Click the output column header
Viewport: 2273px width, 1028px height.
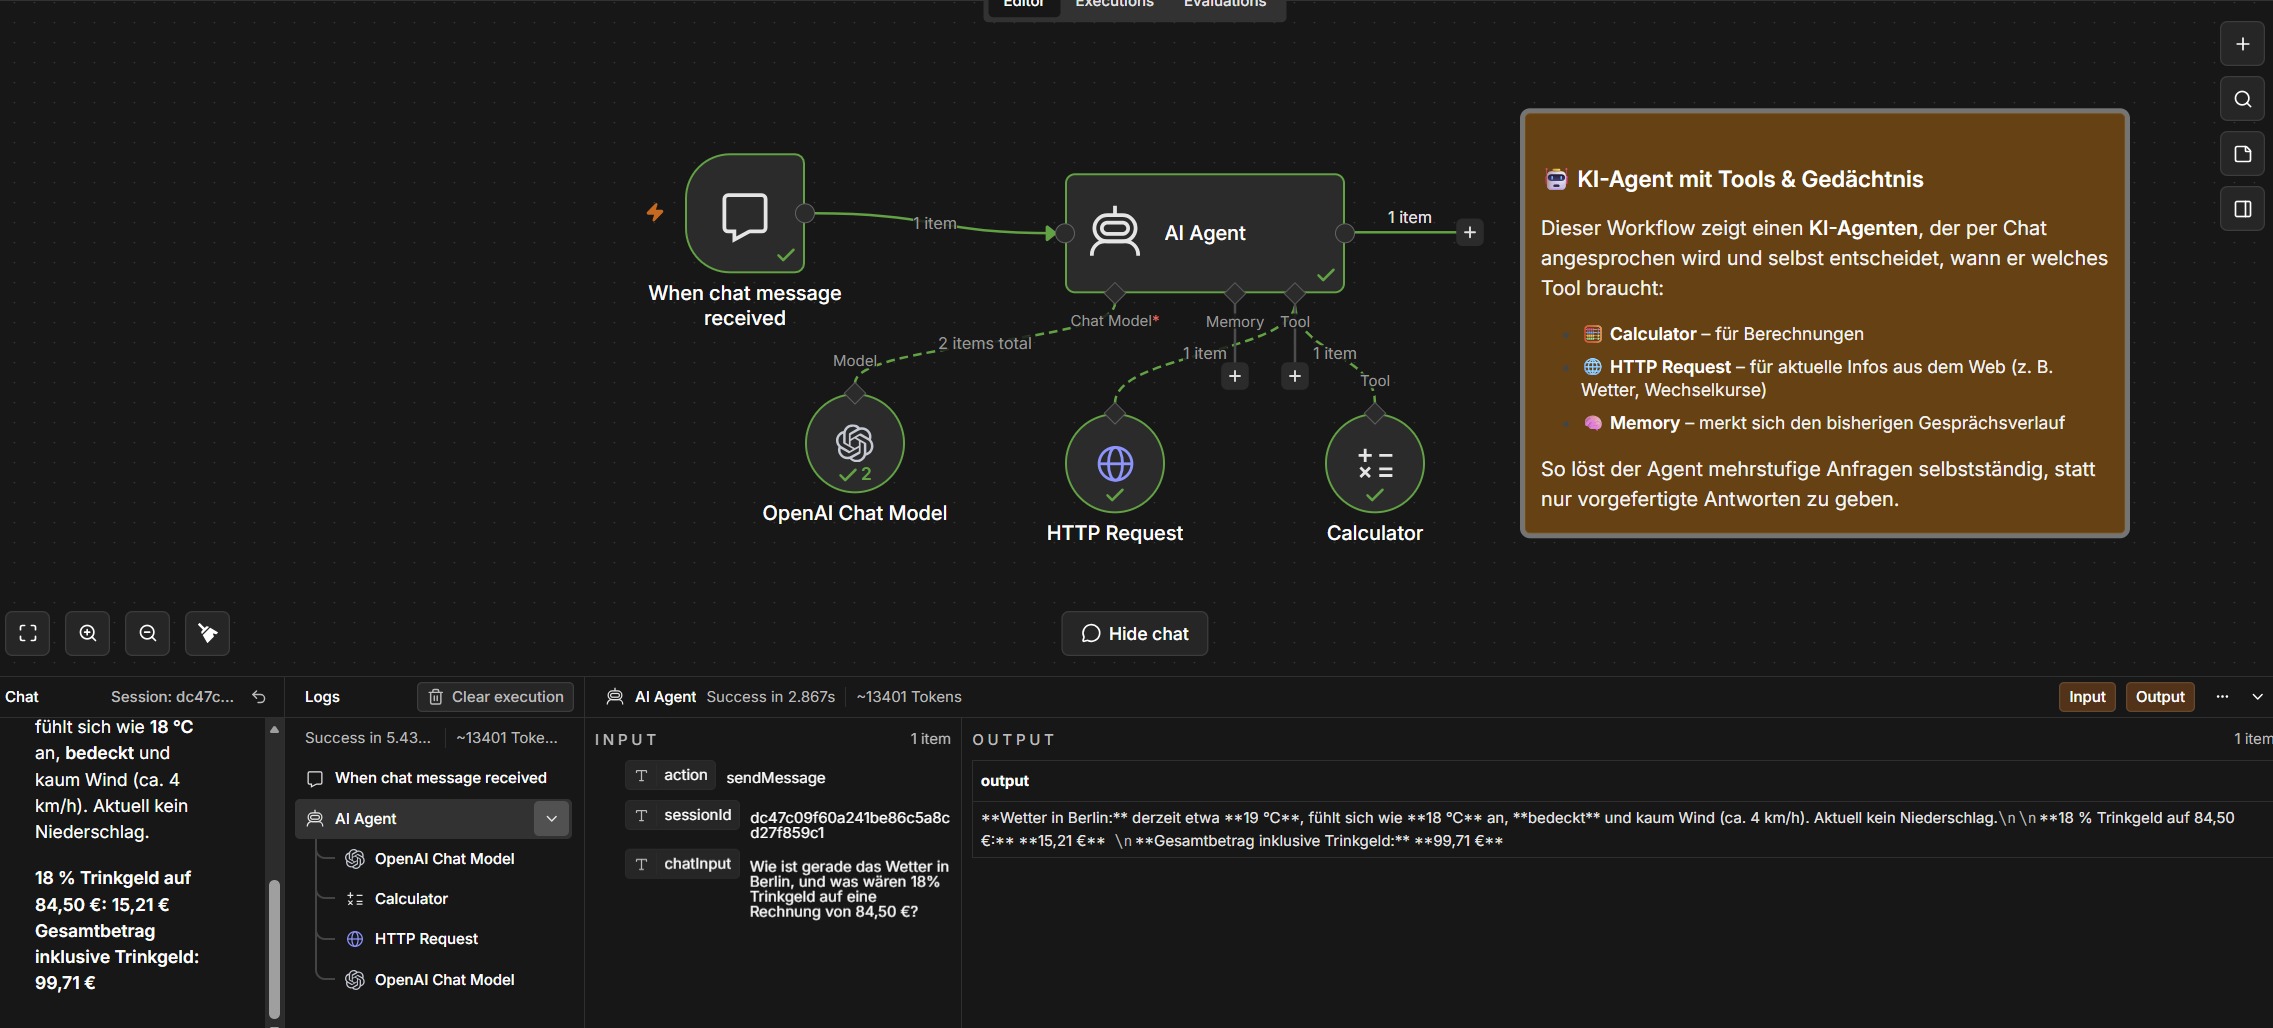point(1005,781)
